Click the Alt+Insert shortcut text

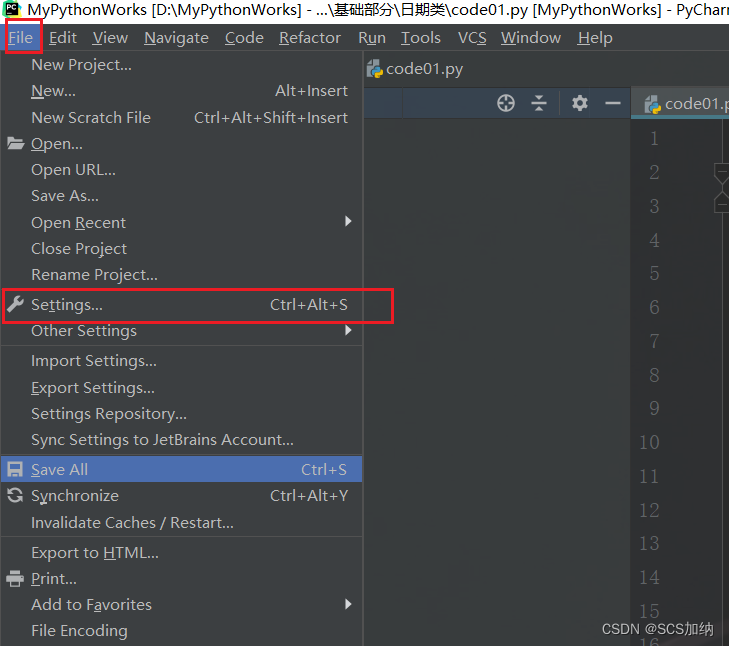[311, 91]
